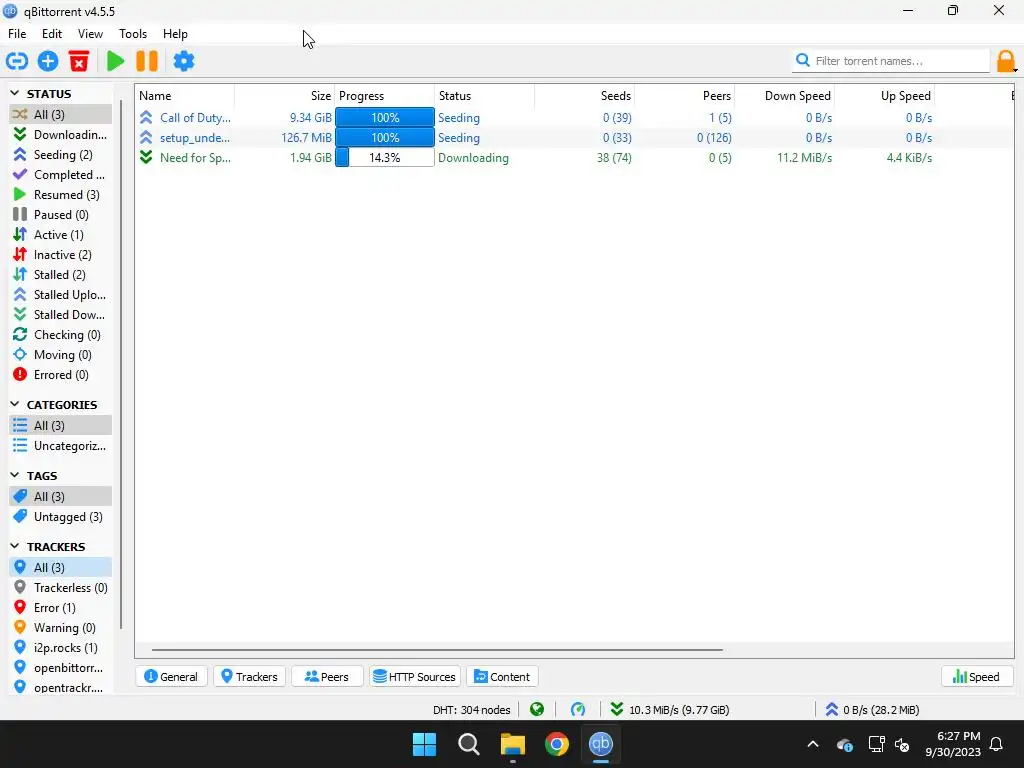Sort torrents by the Size column
1024x768 pixels.
(285, 96)
